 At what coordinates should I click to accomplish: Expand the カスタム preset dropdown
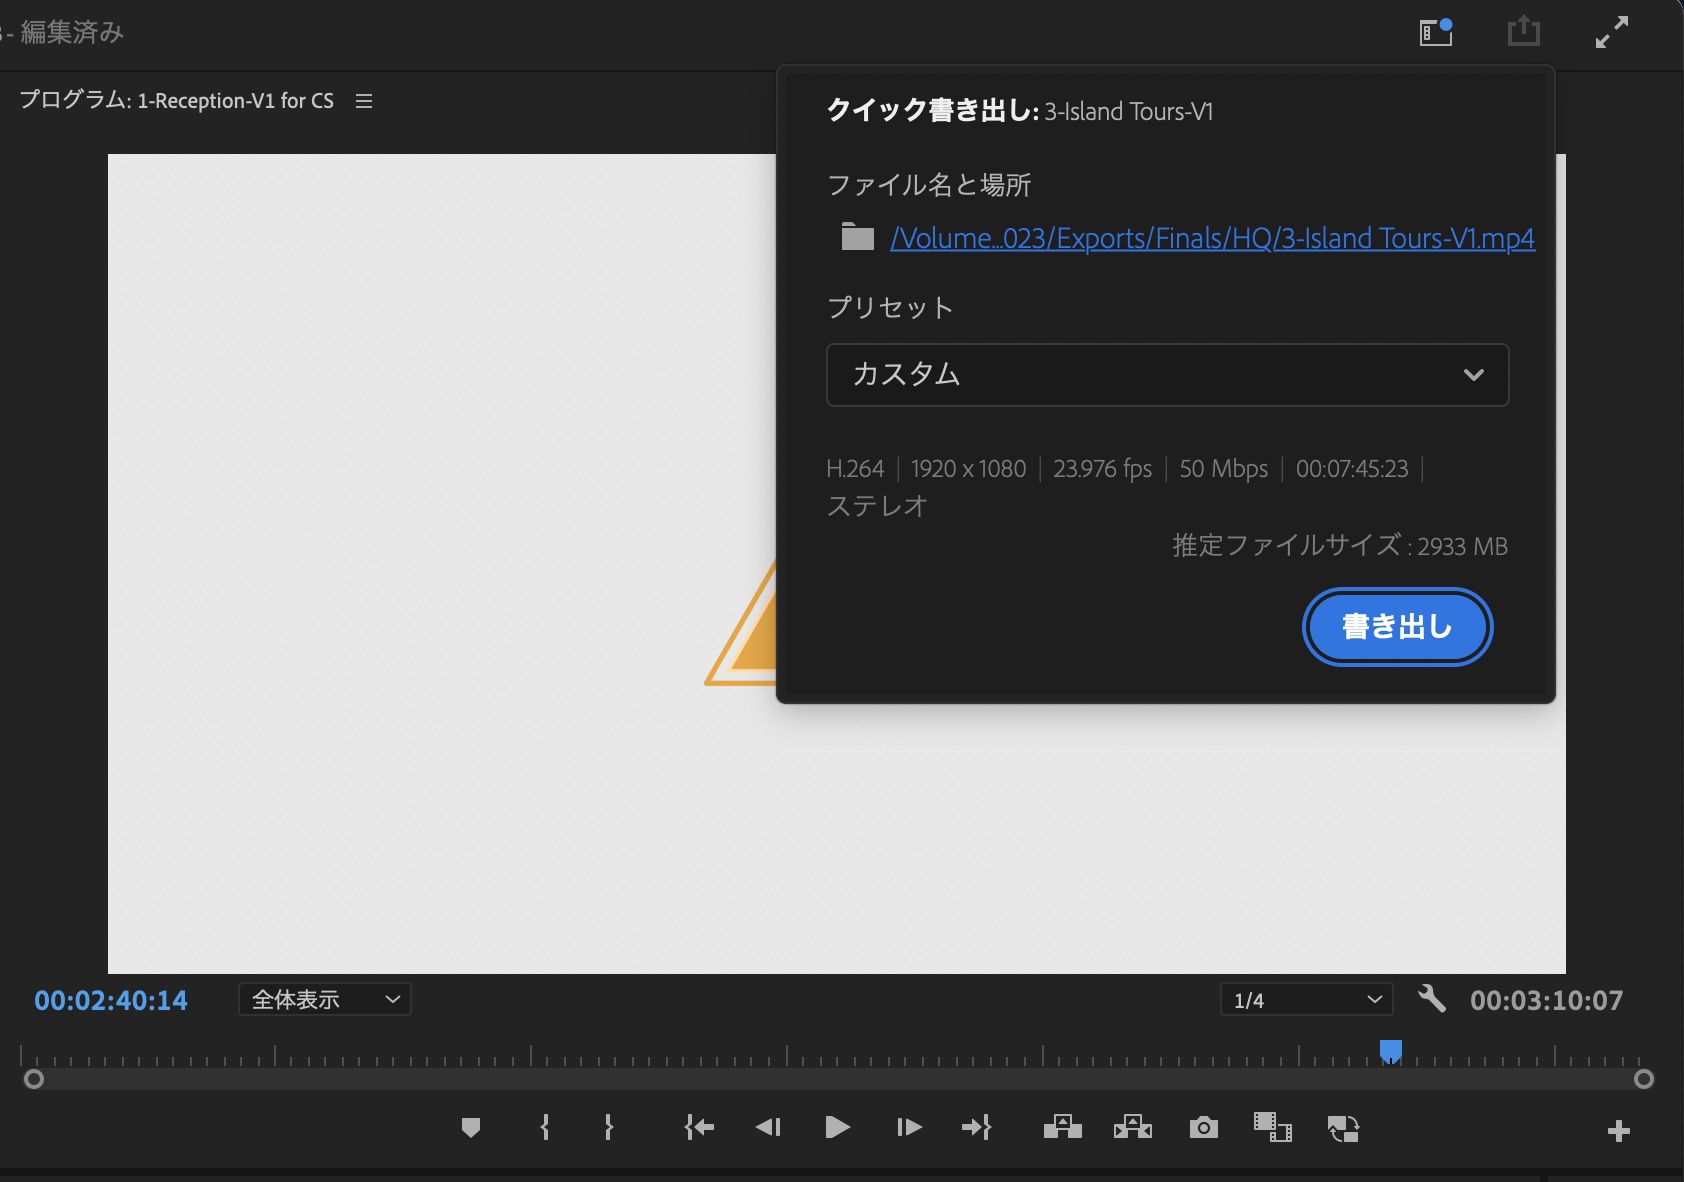1167,375
